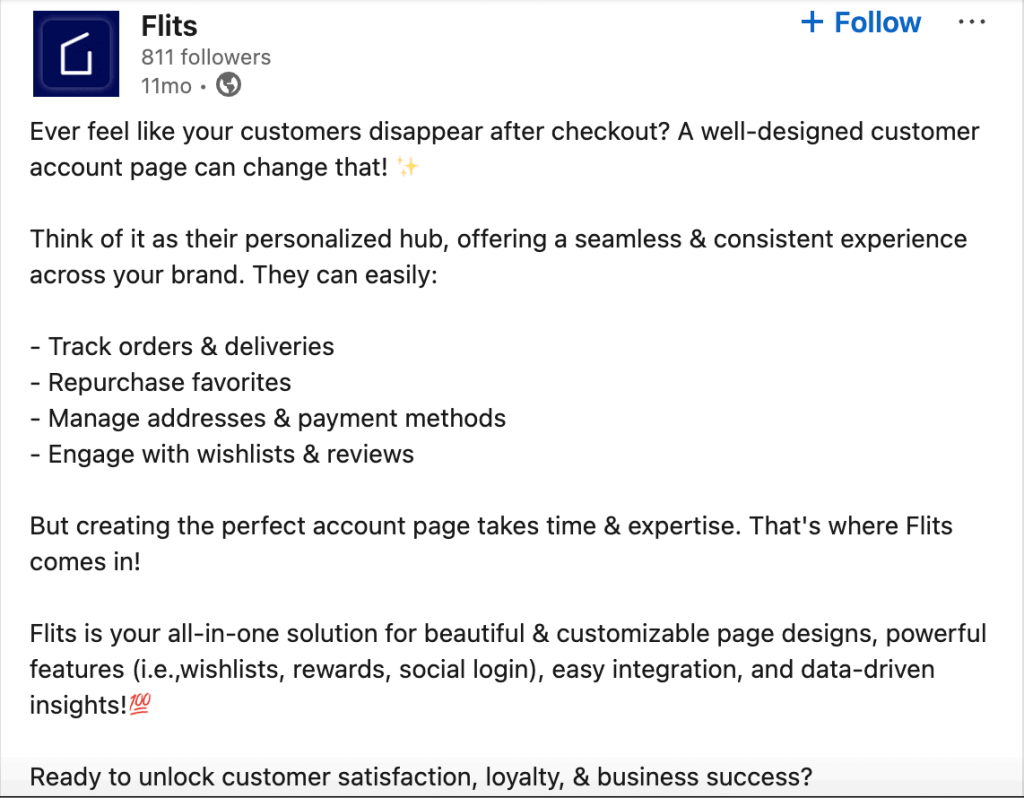The image size is (1024, 798).
Task: Click the 'Ready to unlock customer satisfaction' line
Action: pos(420,776)
